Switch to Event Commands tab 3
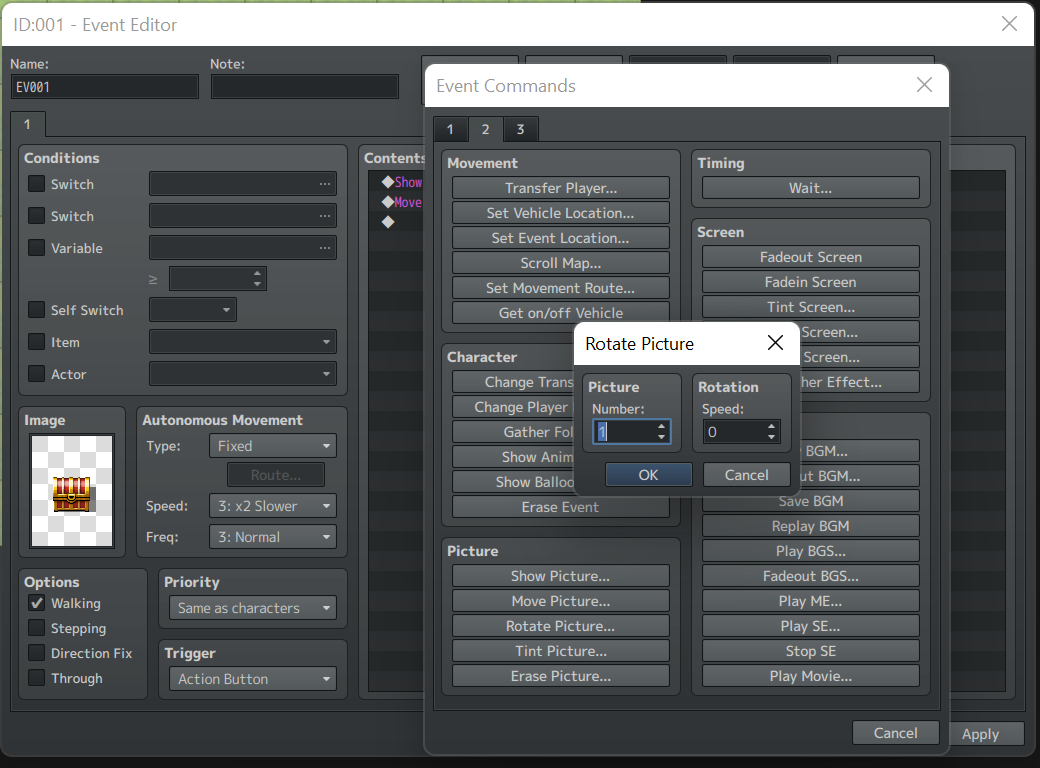 pyautogui.click(x=521, y=129)
